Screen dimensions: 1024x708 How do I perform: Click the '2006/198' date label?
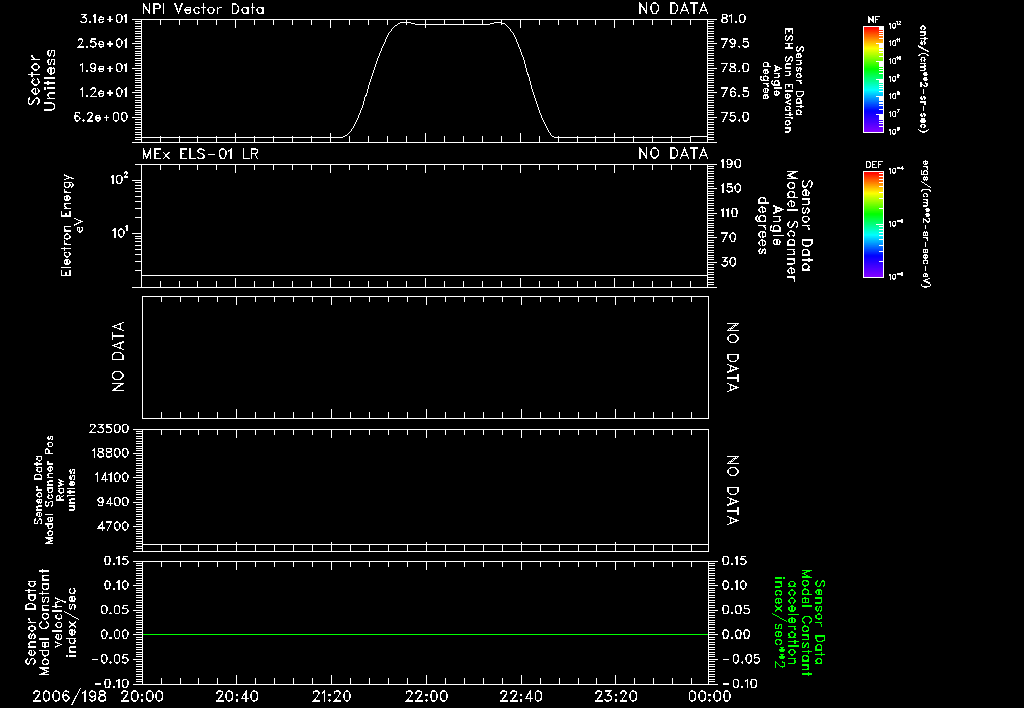69,696
